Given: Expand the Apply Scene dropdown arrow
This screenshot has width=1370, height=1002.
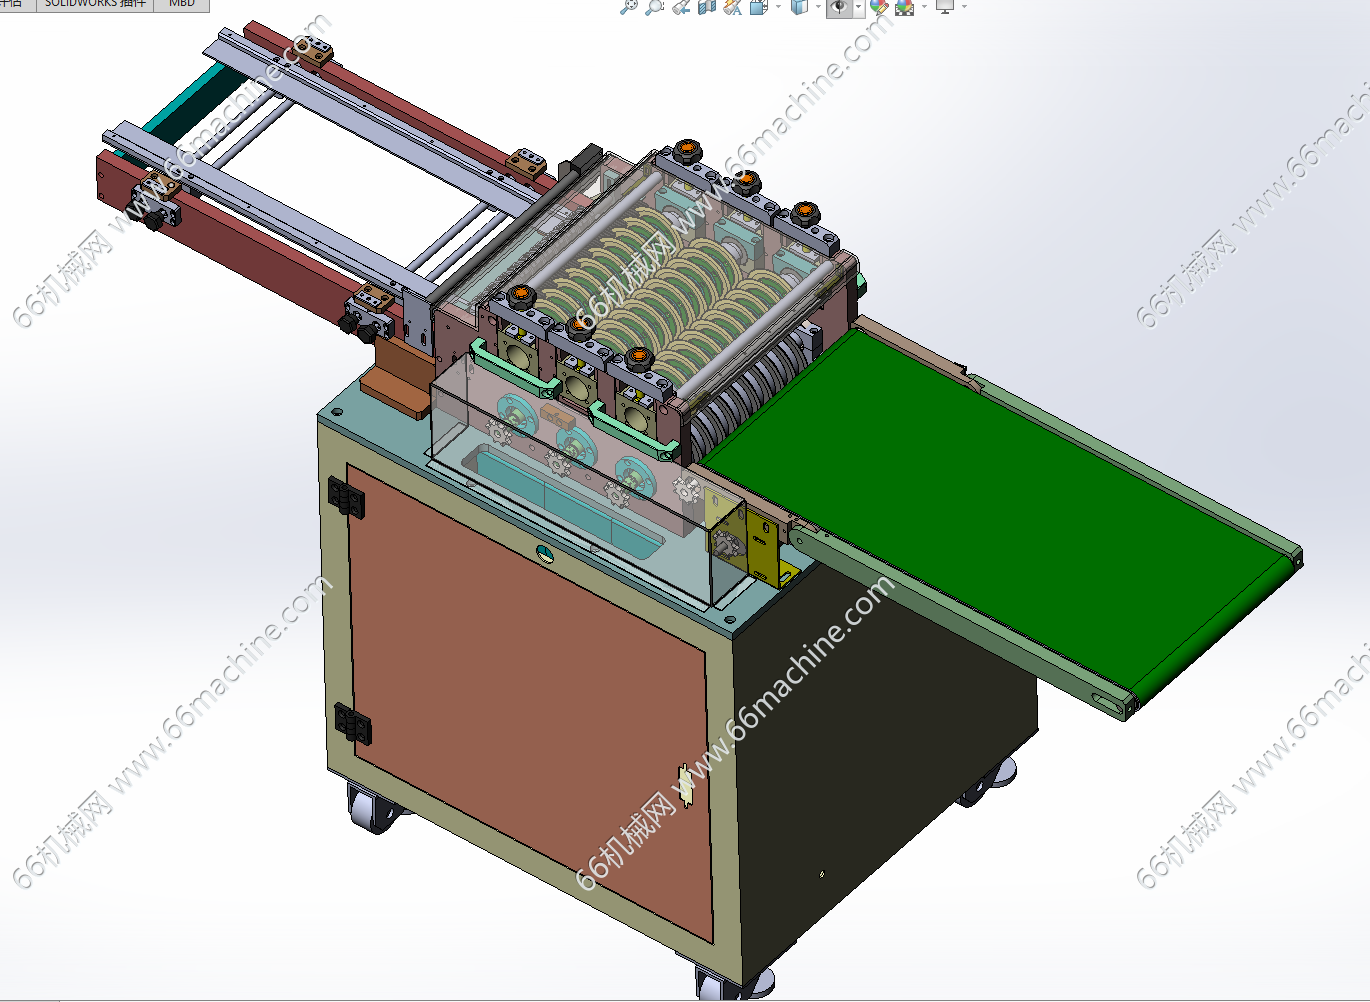Looking at the screenshot, I should point(924,7).
